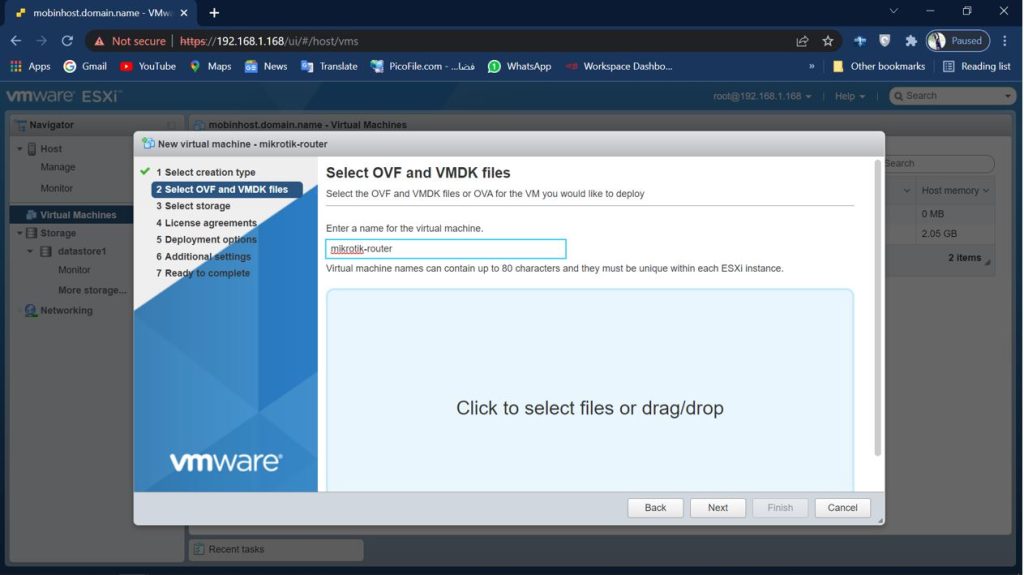
Task: Click the Back button in wizard
Action: [655, 507]
